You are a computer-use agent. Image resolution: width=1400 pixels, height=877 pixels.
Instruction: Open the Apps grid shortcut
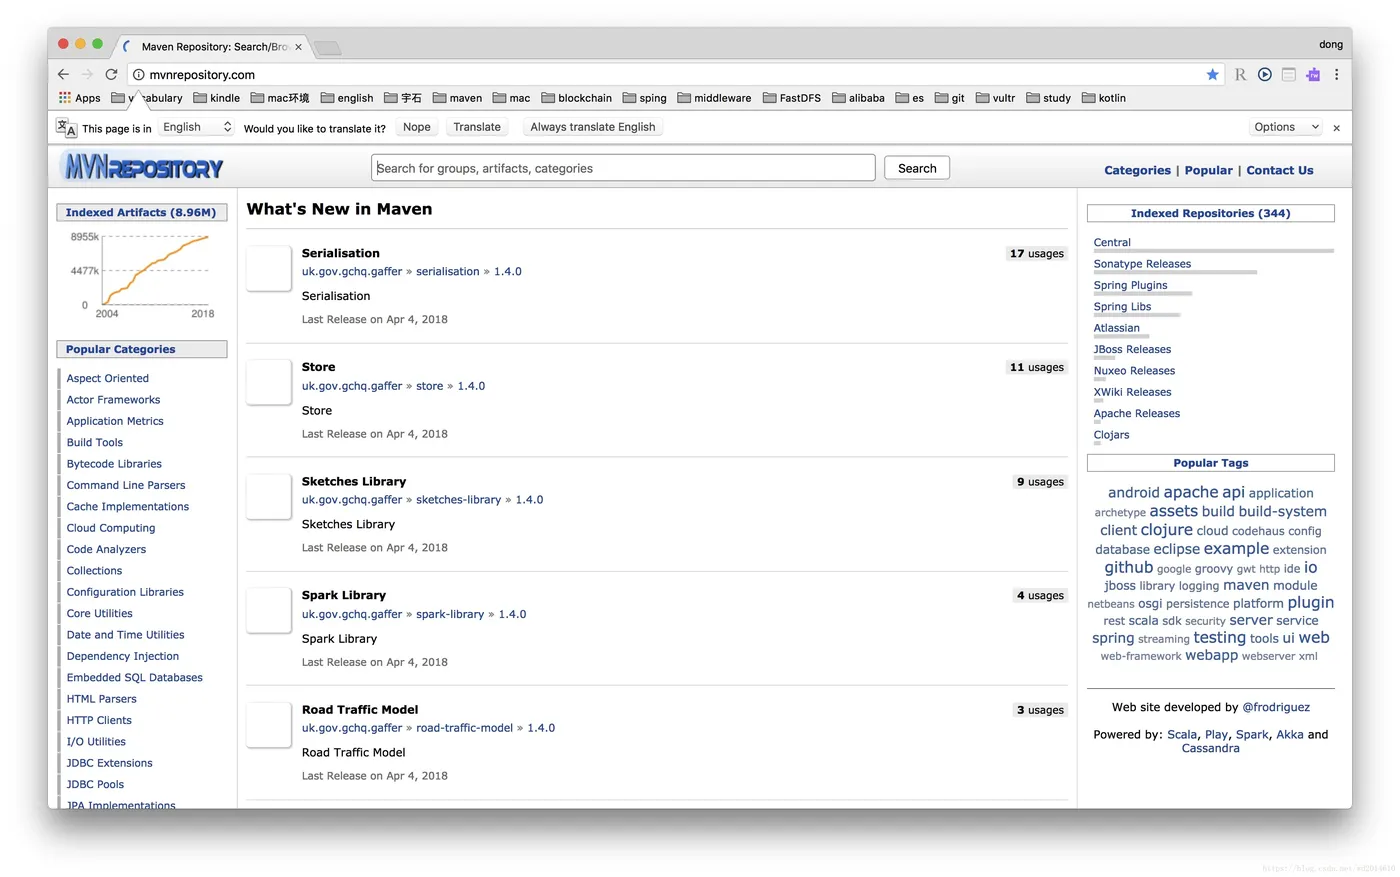point(80,98)
